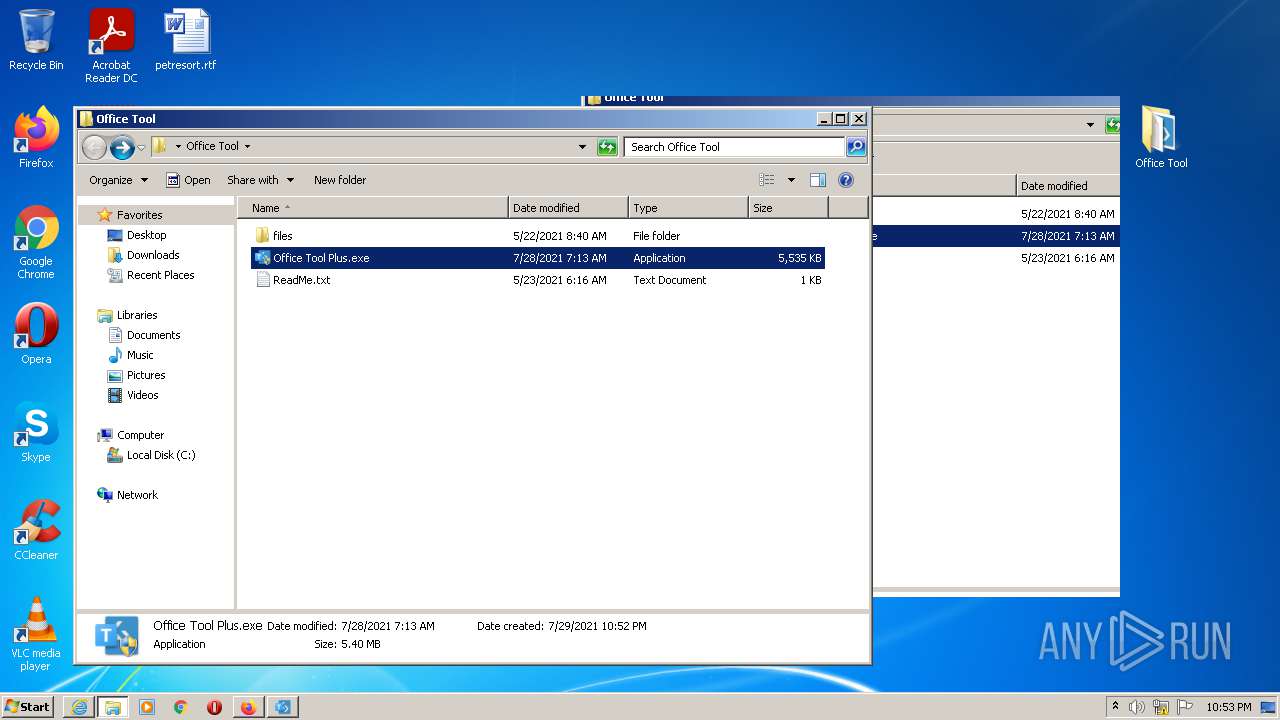The height and width of the screenshot is (720, 1280).
Task: Open the Start menu
Action: pos(27,707)
